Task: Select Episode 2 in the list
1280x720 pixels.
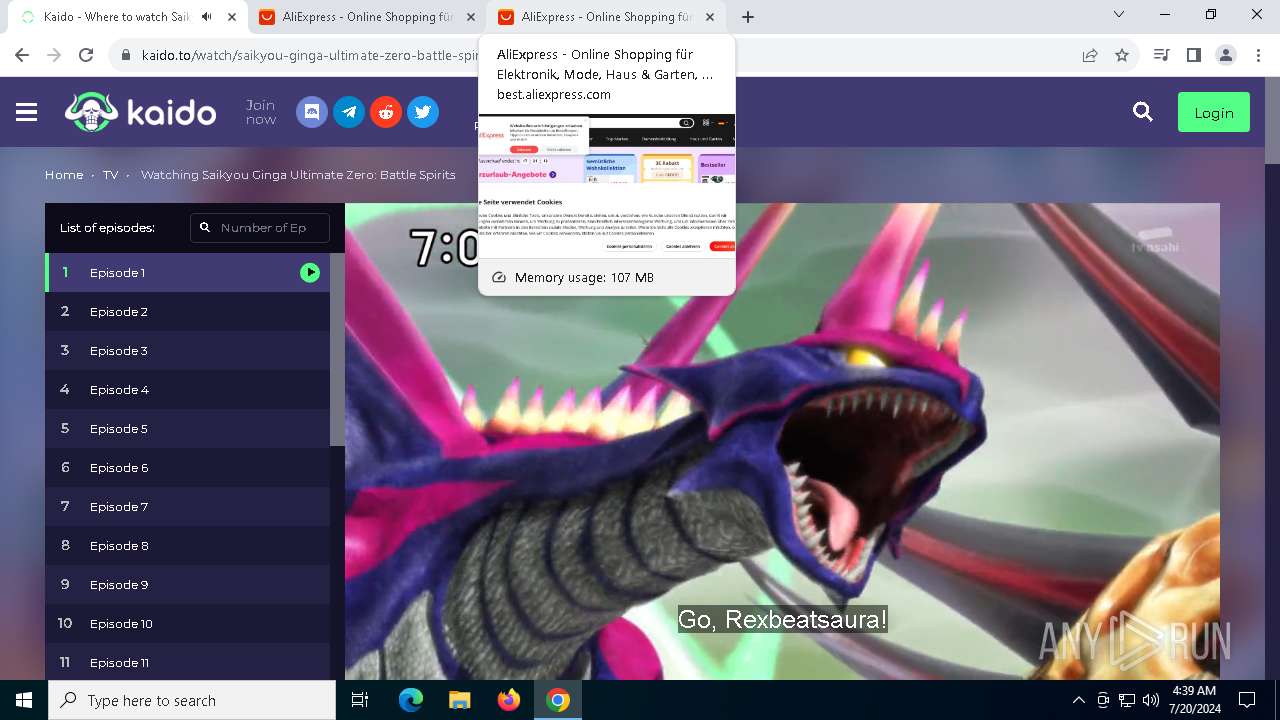Action: [x=187, y=311]
